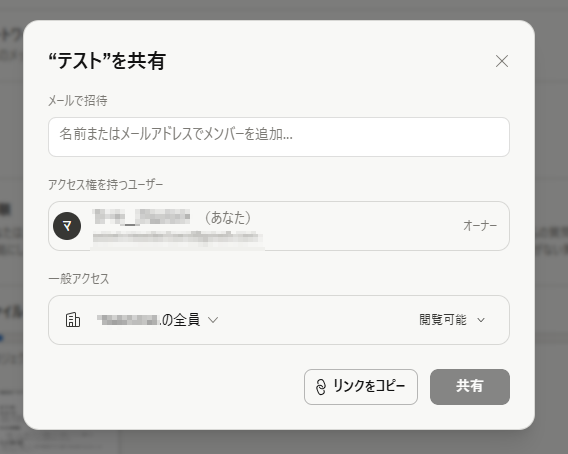The height and width of the screenshot is (454, 568).
Task: Click the メールで招待 section label
Action: 78,100
